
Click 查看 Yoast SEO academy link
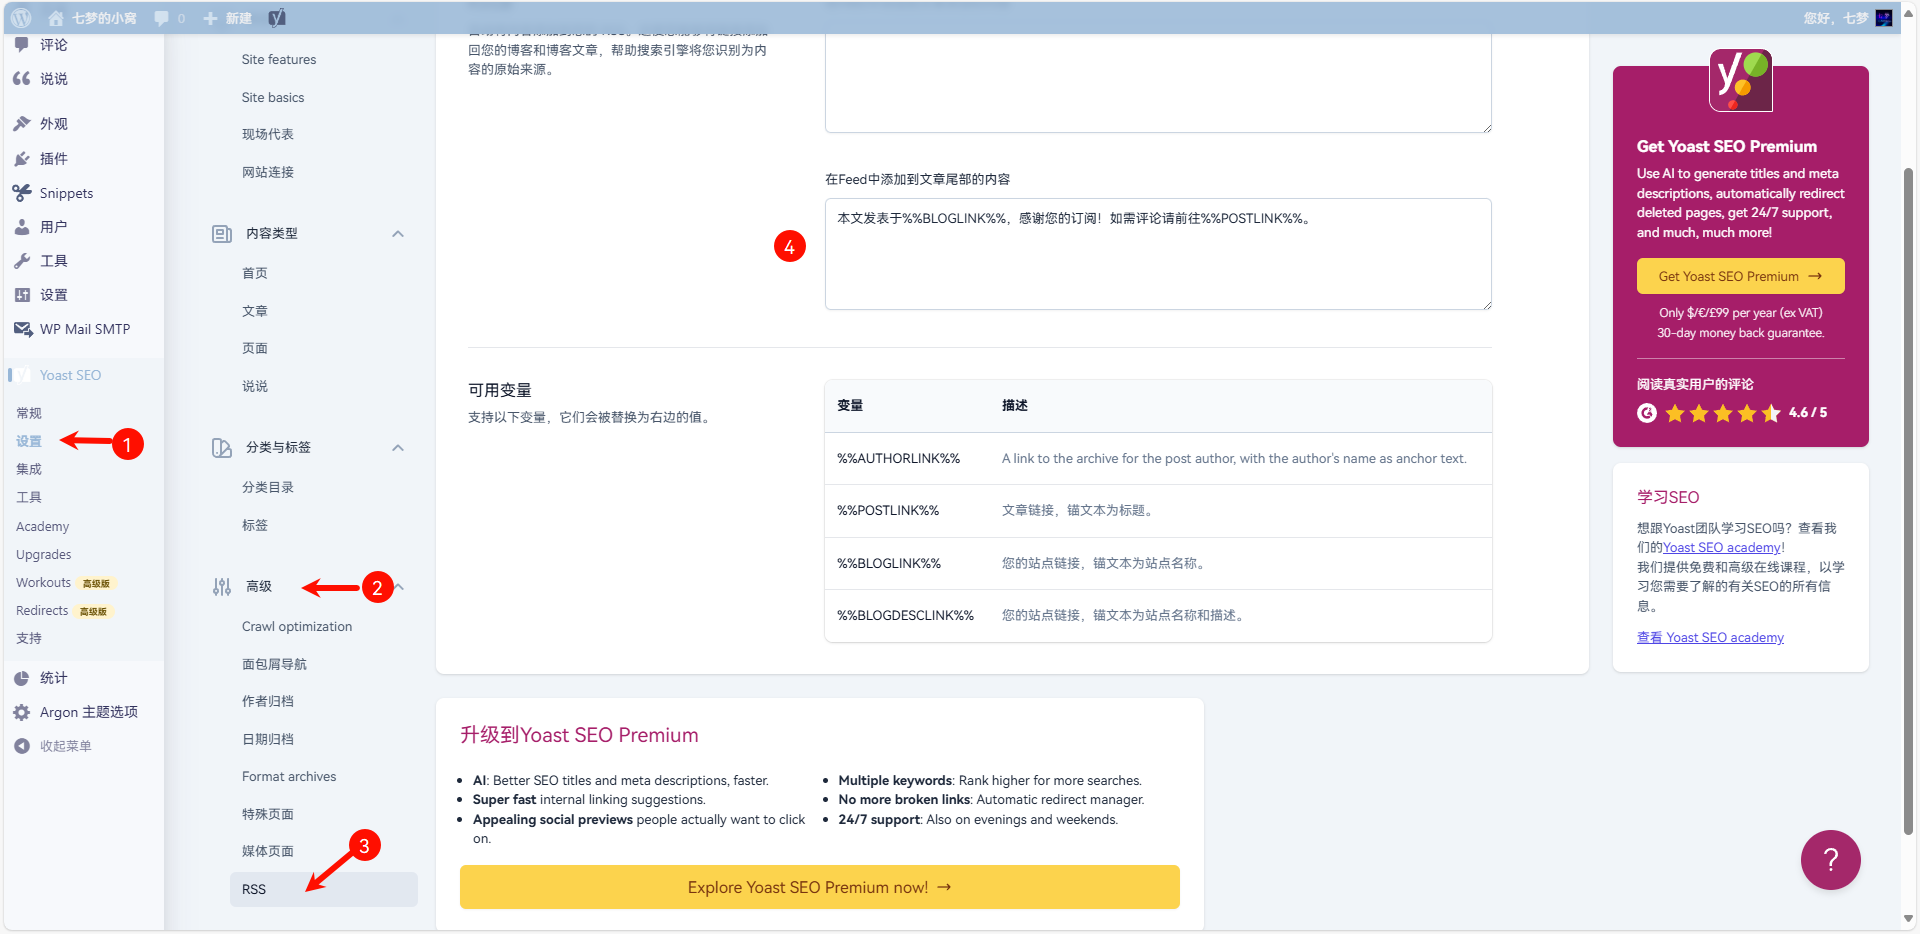point(1710,638)
